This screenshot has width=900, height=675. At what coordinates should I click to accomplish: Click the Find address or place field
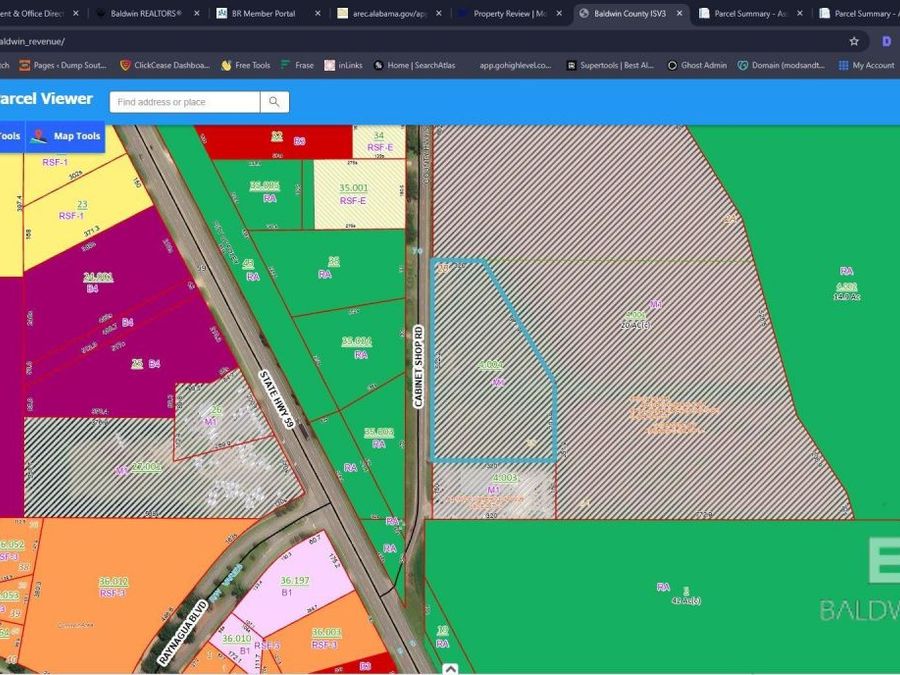[x=185, y=102]
